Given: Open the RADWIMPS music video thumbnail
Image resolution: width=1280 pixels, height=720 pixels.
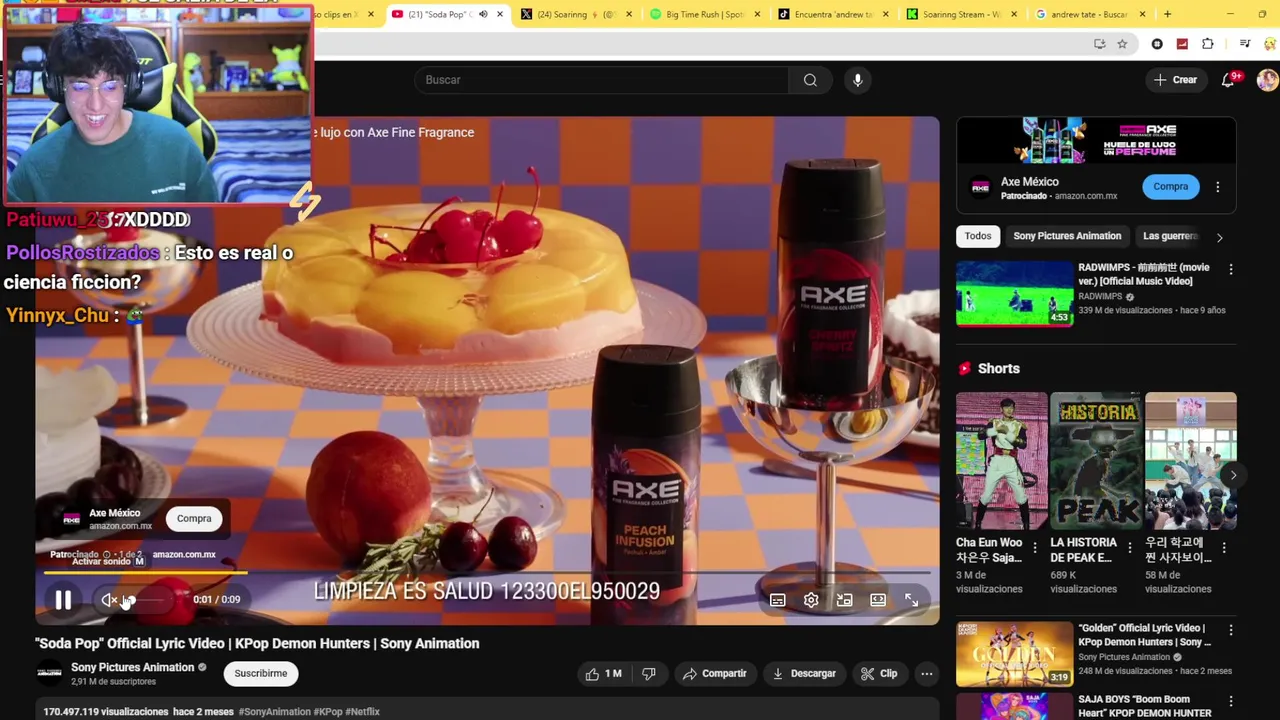Looking at the screenshot, I should [1014, 294].
